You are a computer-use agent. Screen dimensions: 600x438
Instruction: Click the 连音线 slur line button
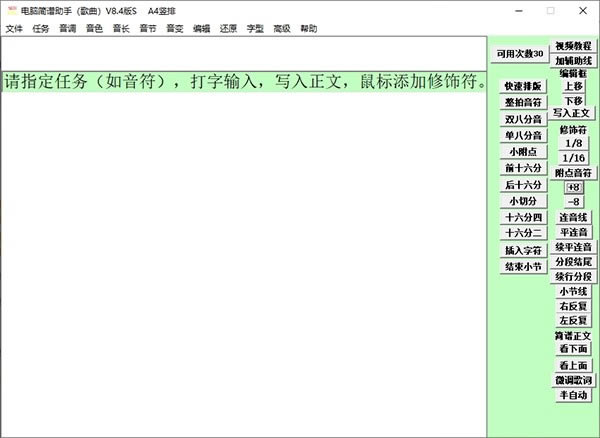pos(573,217)
